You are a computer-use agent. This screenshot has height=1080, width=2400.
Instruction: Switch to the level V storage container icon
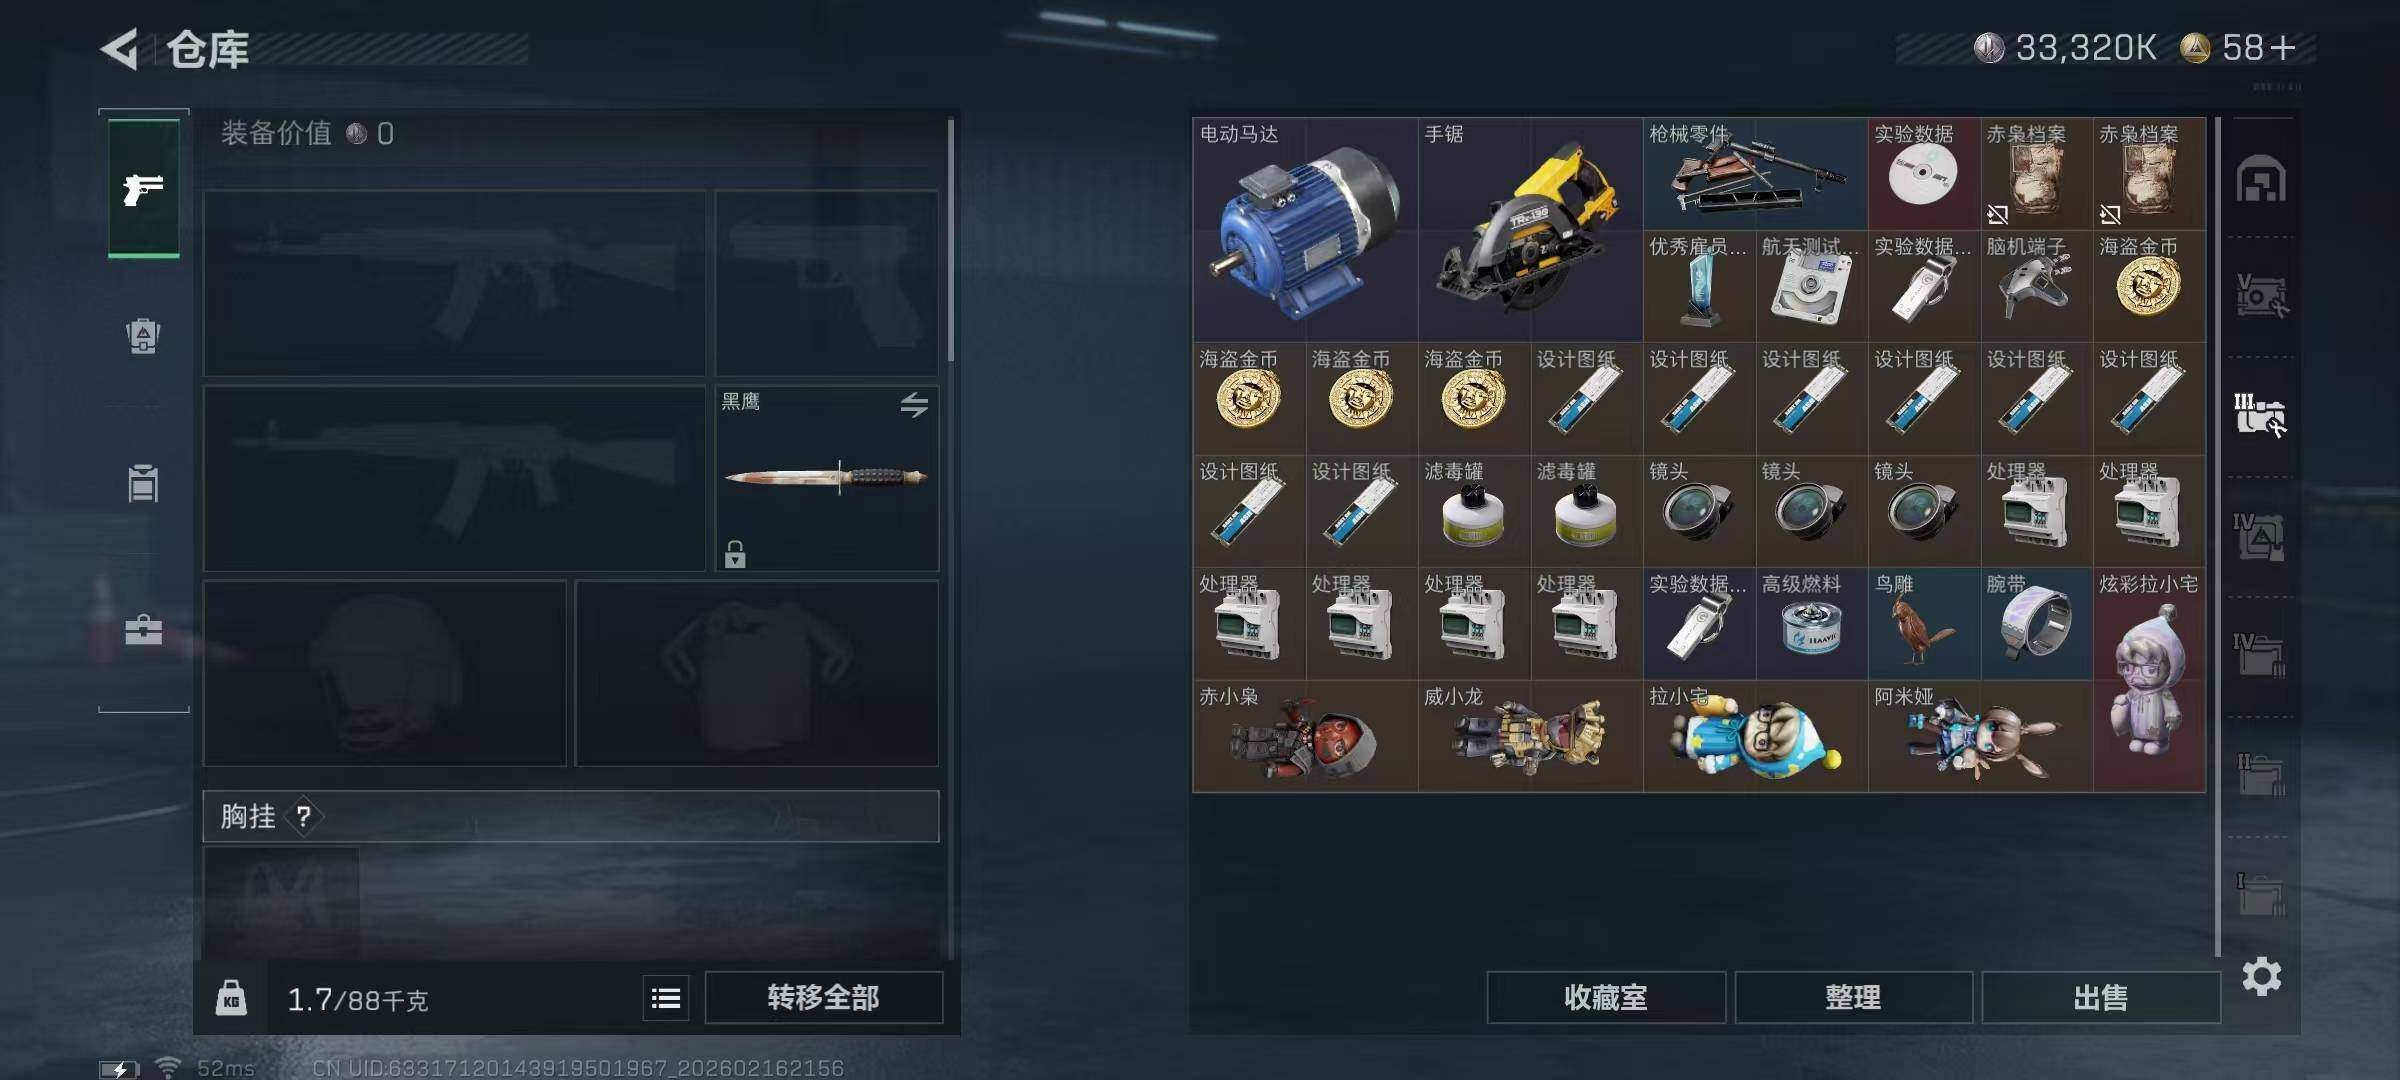coord(2261,296)
